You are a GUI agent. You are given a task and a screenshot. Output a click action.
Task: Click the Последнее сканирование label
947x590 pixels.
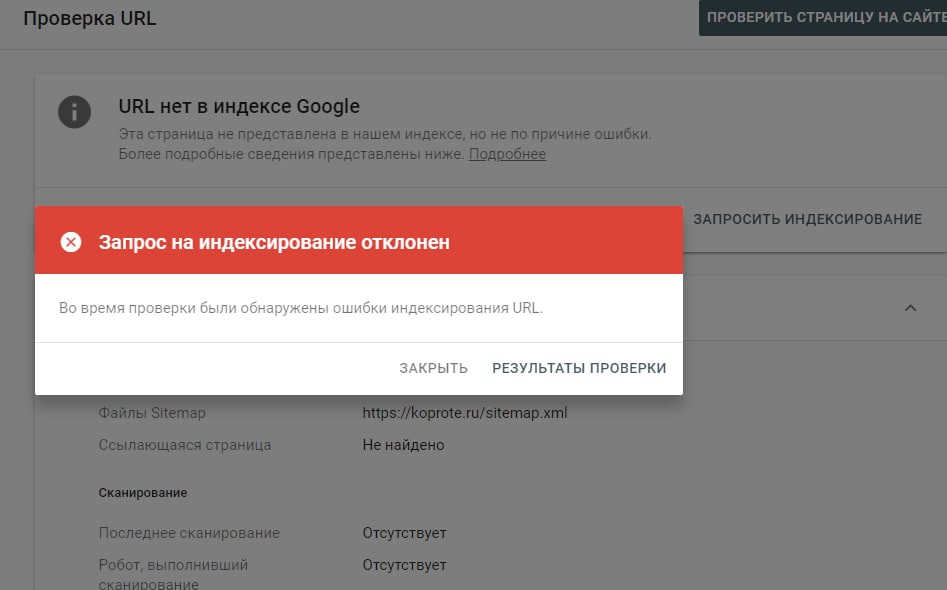(189, 533)
